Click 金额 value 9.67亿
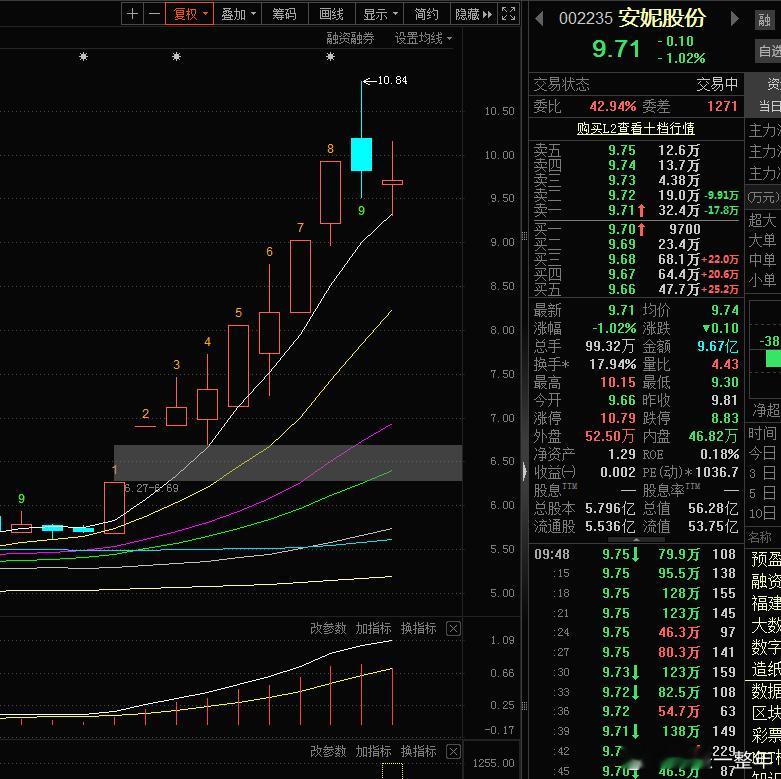Viewport: 781px width, 779px height. (x=717, y=346)
